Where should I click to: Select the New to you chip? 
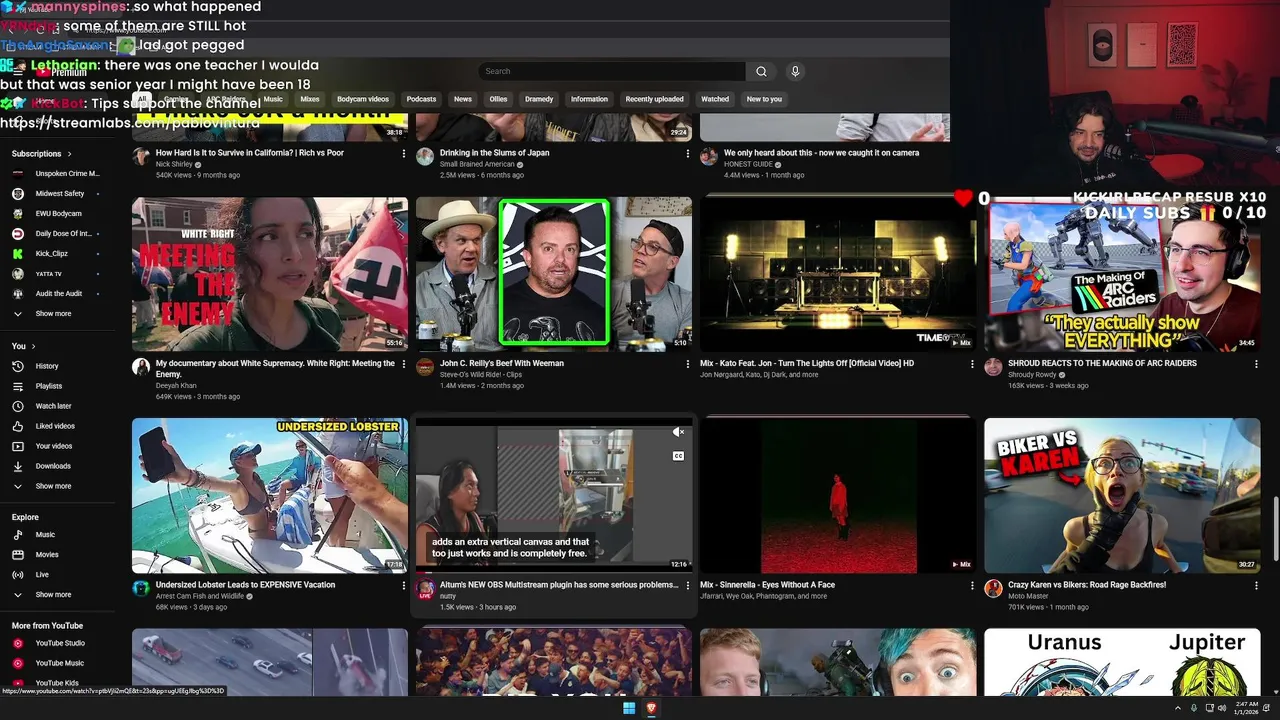(x=764, y=99)
